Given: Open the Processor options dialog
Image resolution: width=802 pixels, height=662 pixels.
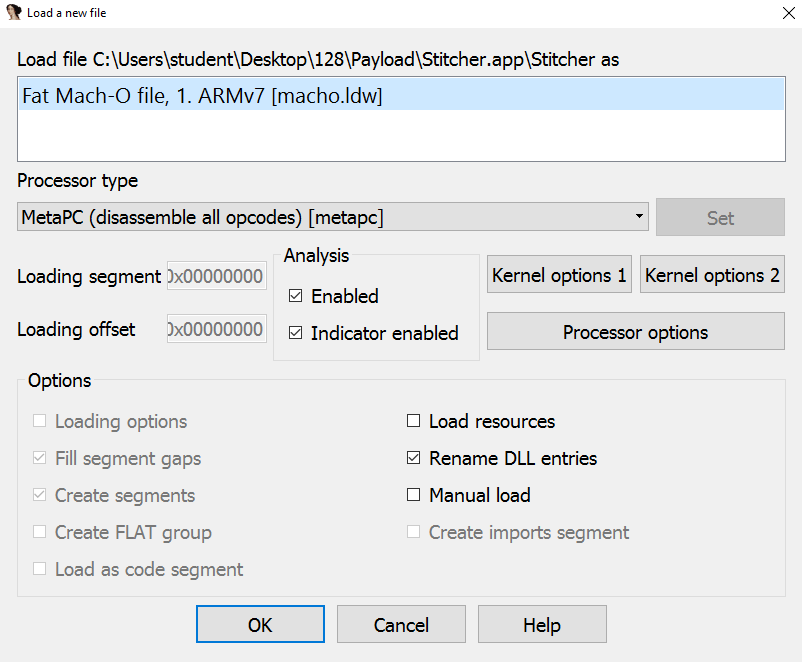Looking at the screenshot, I should coord(635,332).
